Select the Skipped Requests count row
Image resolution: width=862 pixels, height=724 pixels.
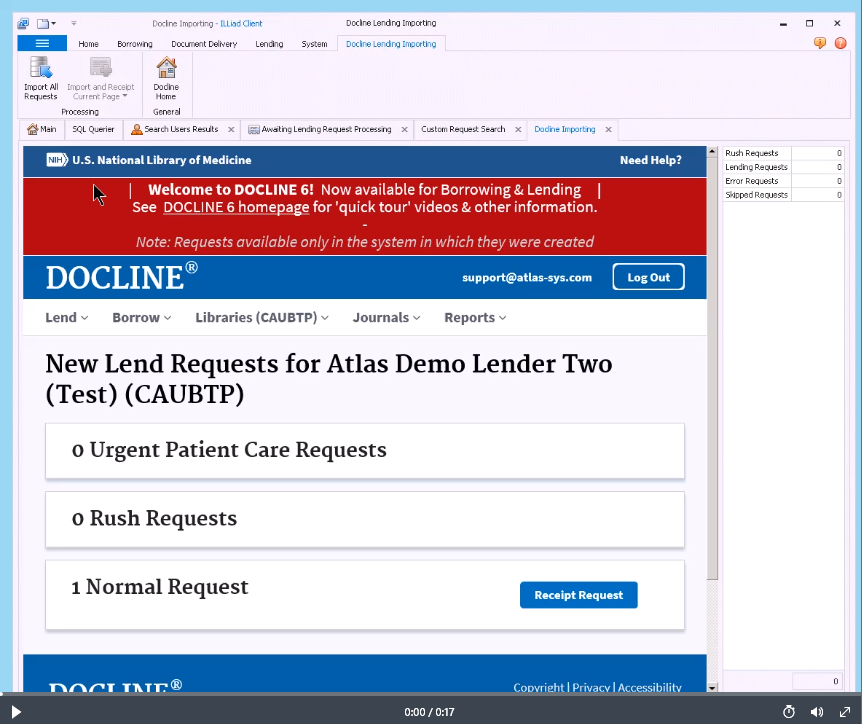pyautogui.click(x=783, y=195)
